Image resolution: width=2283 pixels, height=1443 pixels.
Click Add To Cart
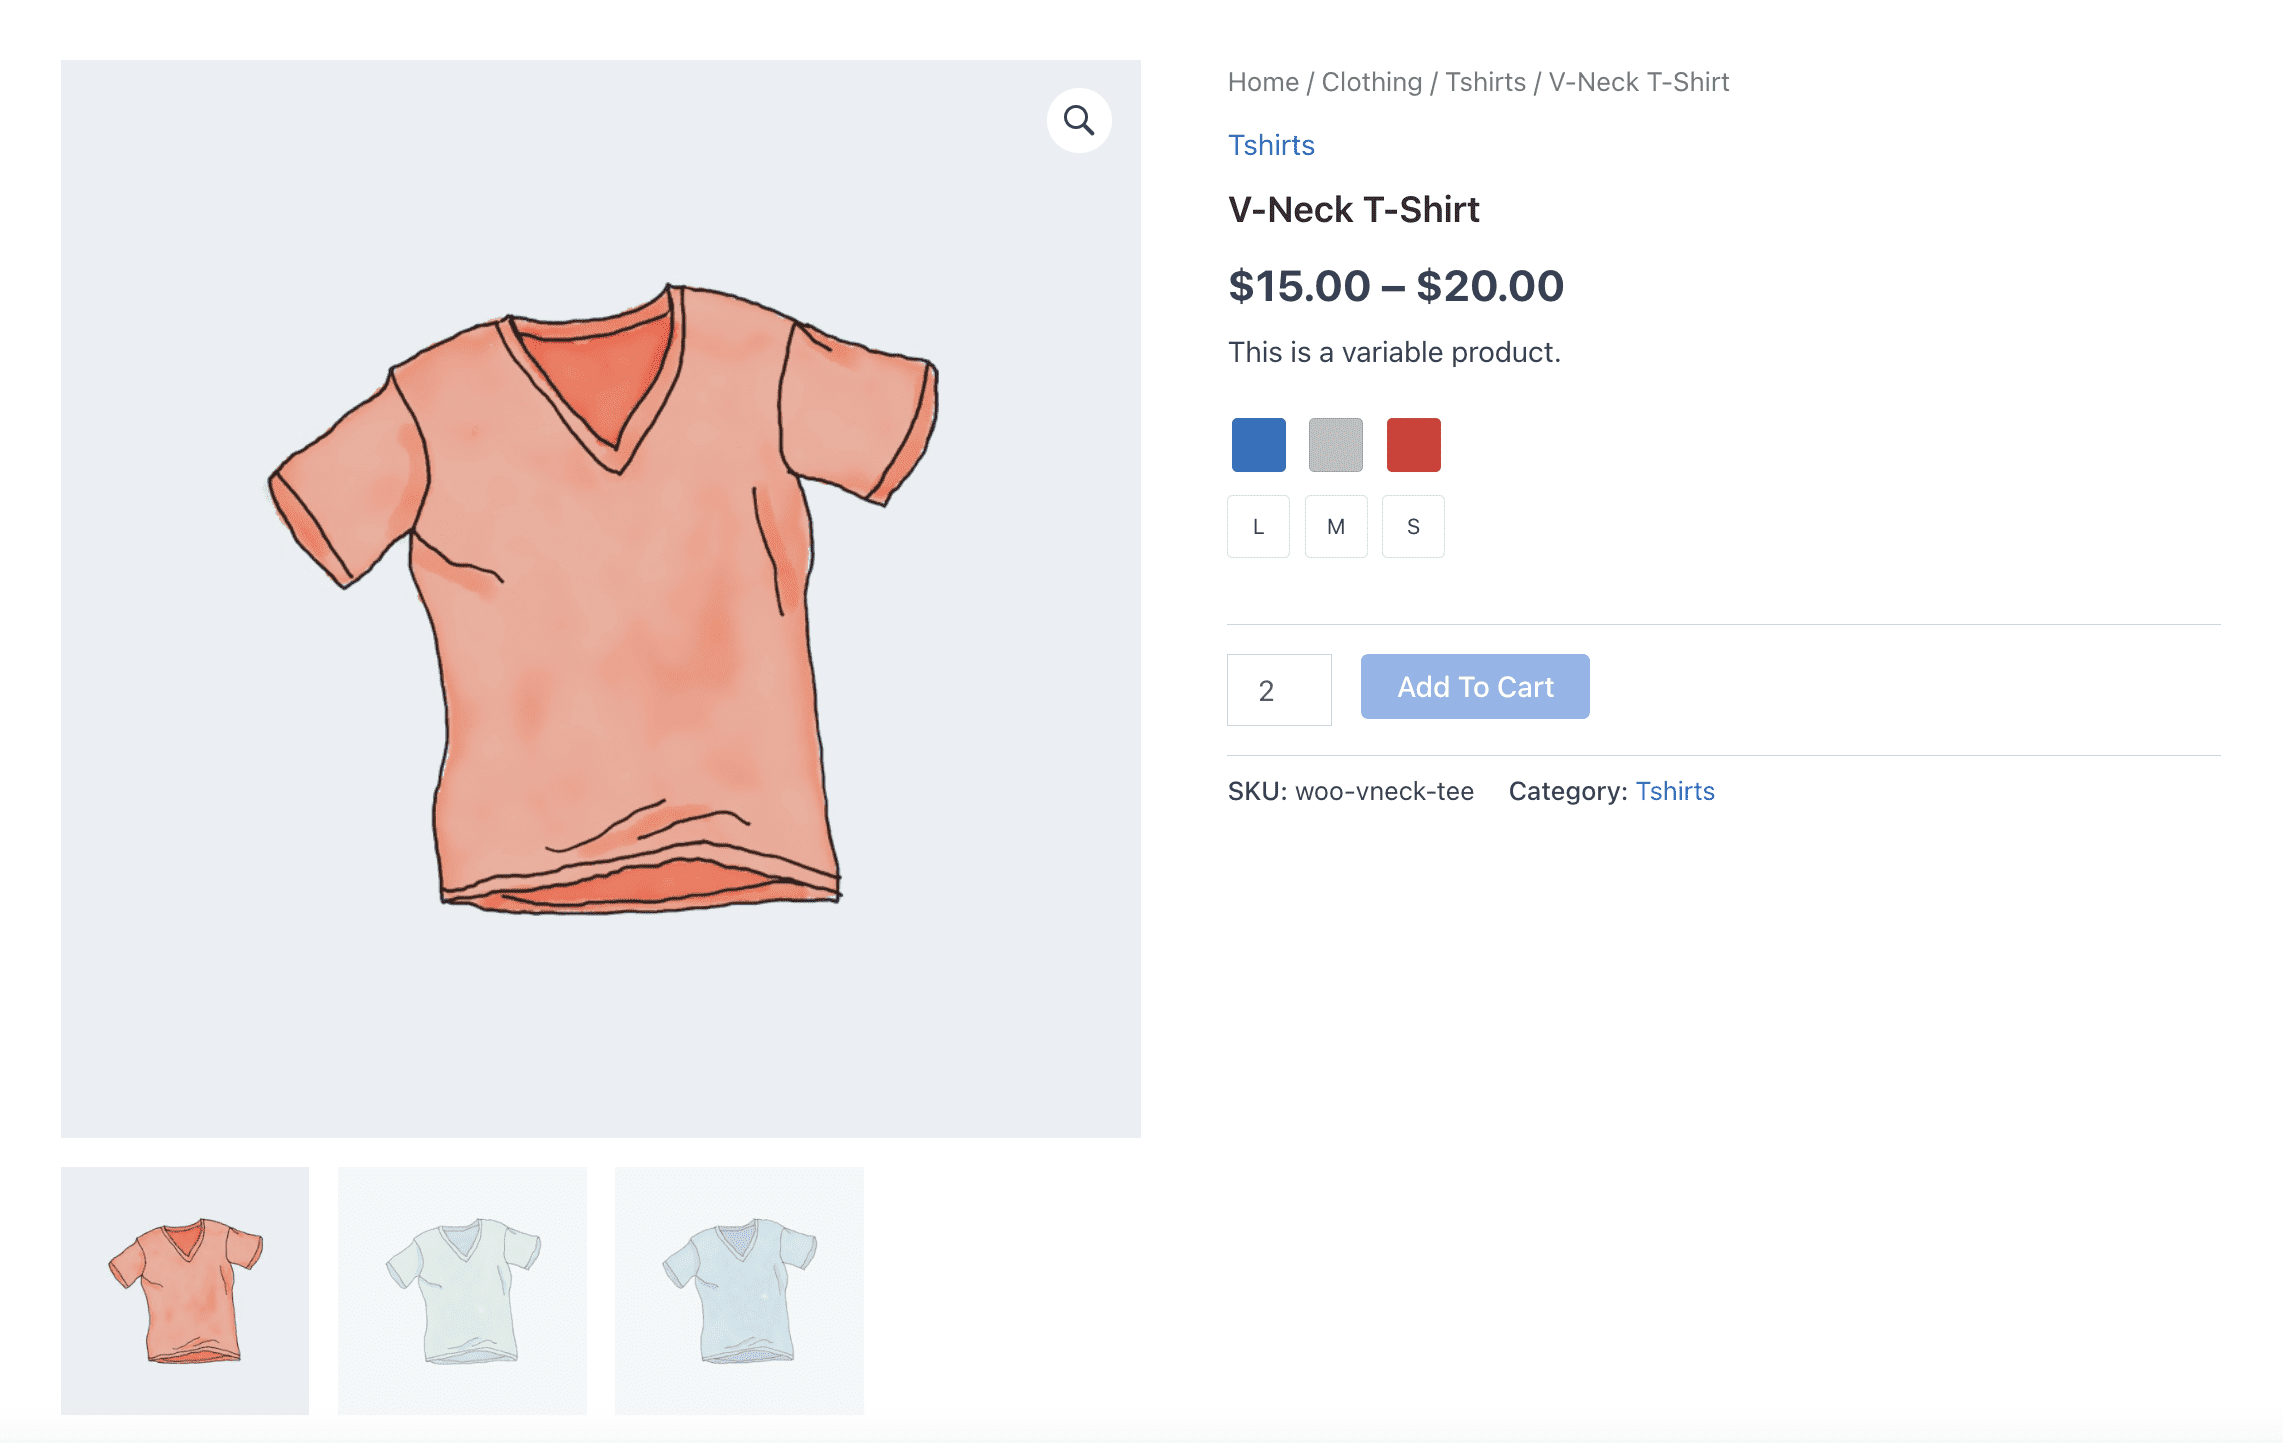click(x=1474, y=687)
